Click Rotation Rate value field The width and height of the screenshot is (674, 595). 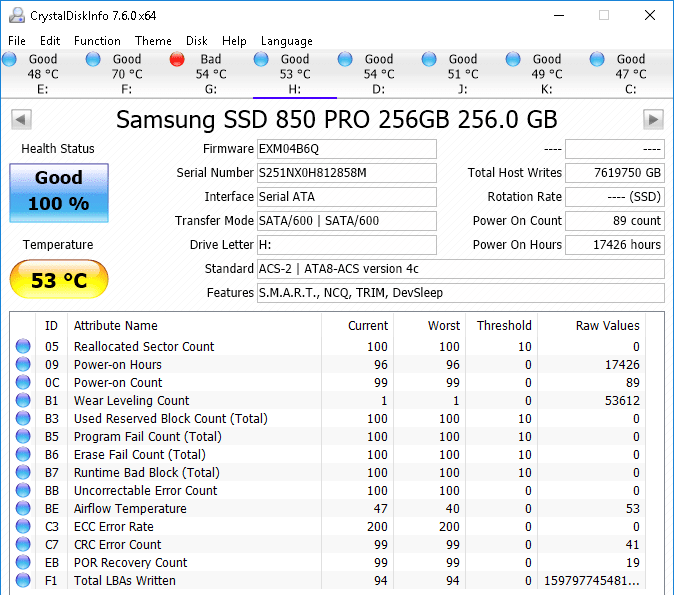coord(615,197)
